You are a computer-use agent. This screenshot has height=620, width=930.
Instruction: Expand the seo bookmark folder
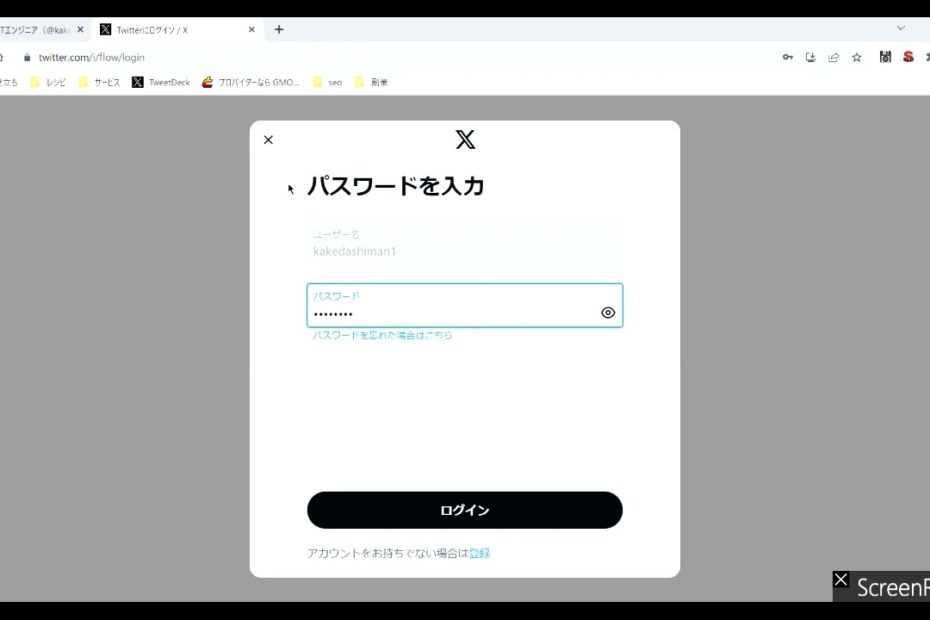click(x=328, y=83)
